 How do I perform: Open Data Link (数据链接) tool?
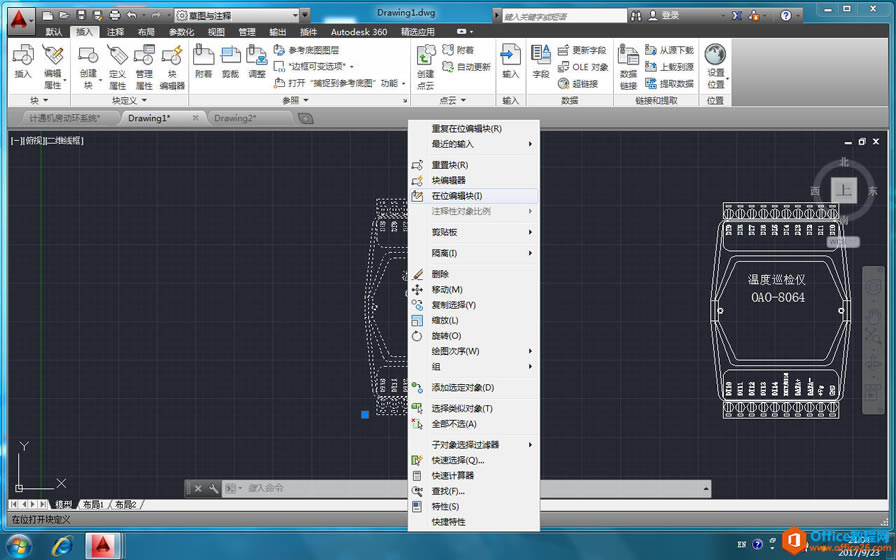pyautogui.click(x=628, y=67)
